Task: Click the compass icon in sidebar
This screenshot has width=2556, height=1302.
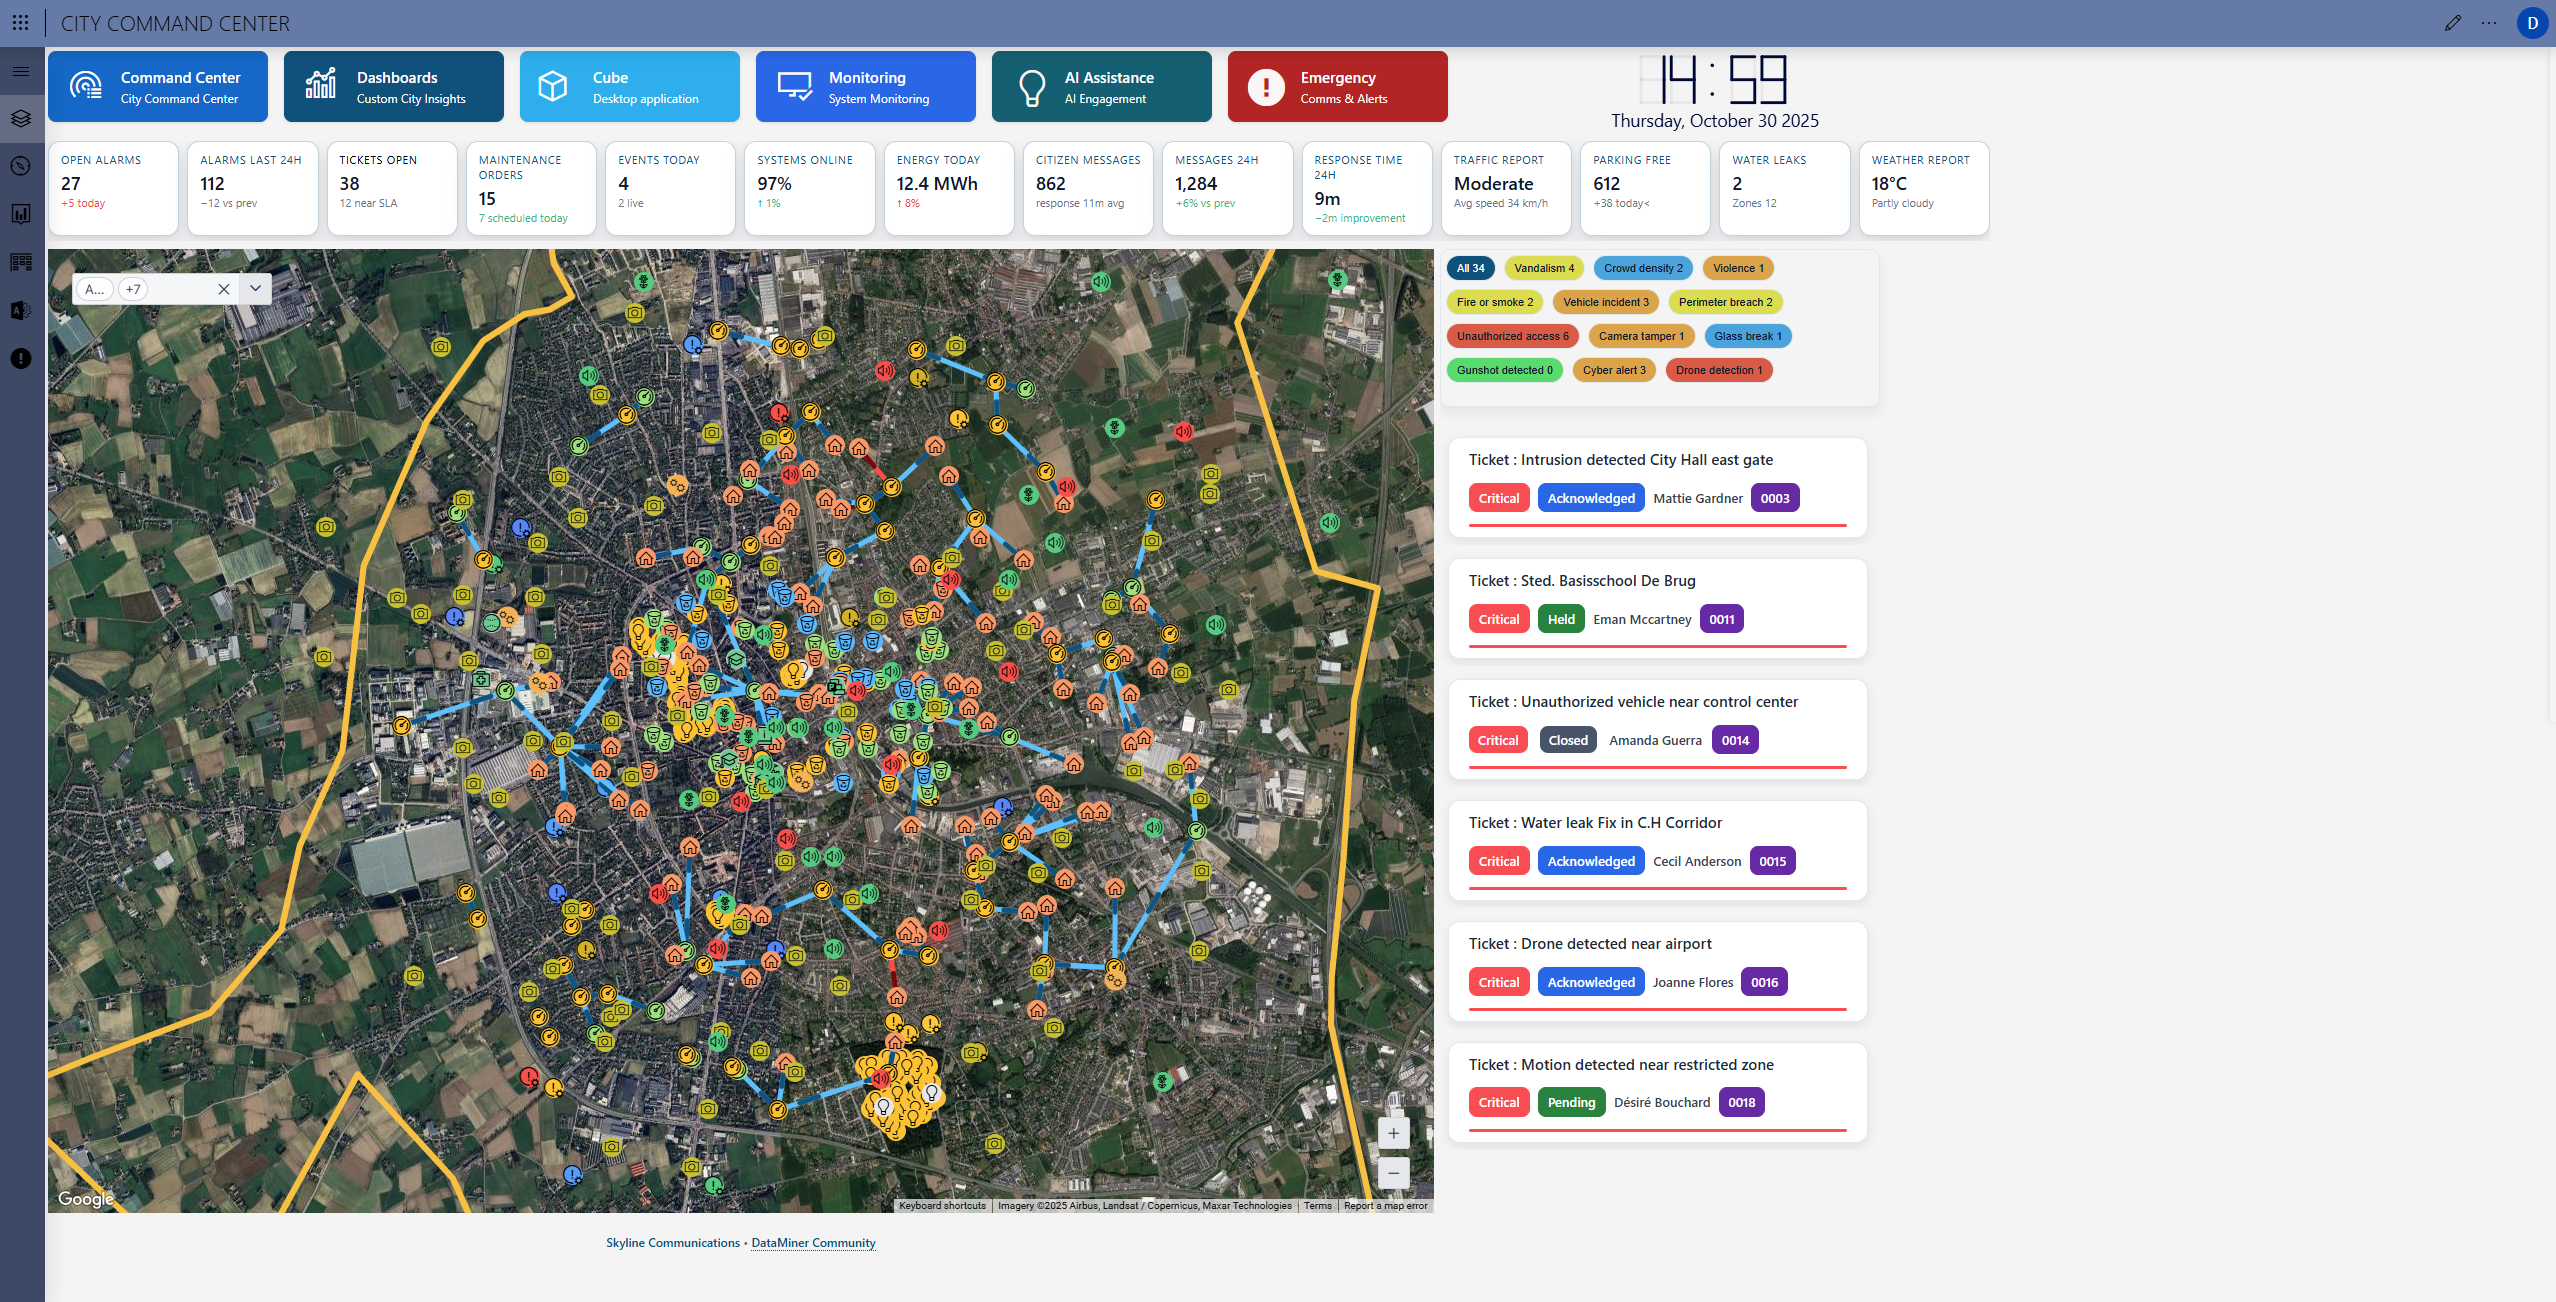Action: (x=21, y=166)
